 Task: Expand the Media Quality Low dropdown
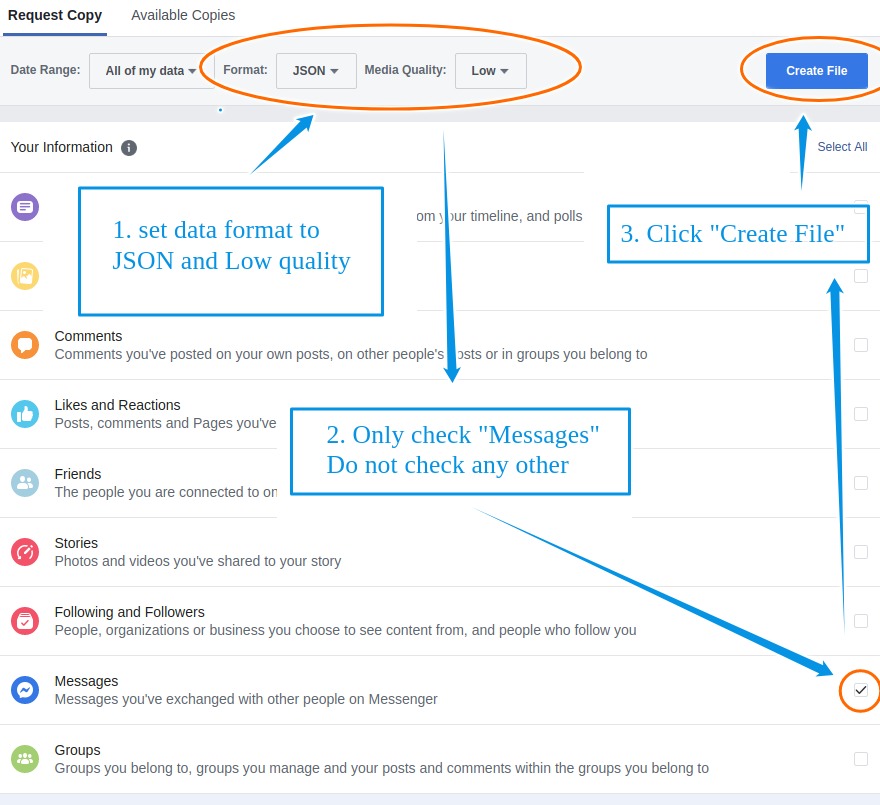[490, 71]
